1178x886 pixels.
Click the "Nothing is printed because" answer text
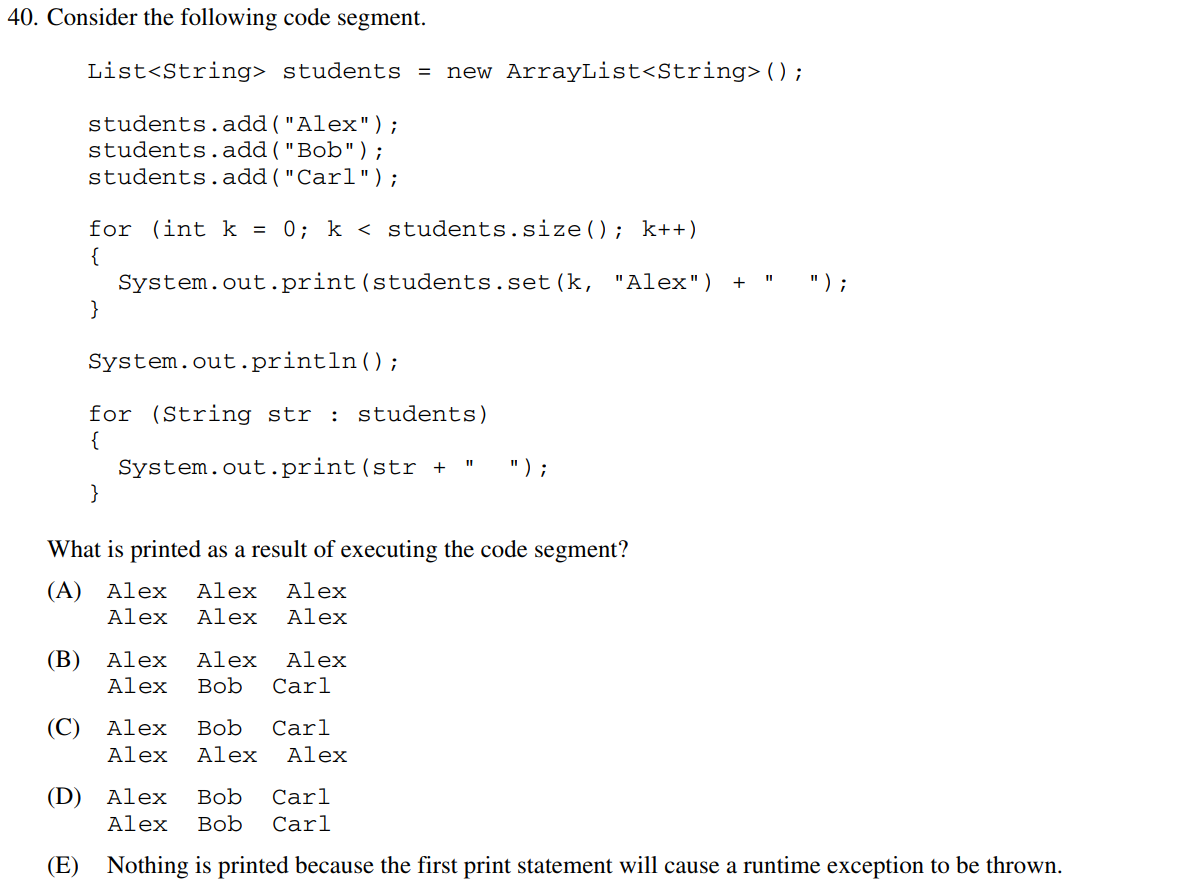(x=584, y=865)
